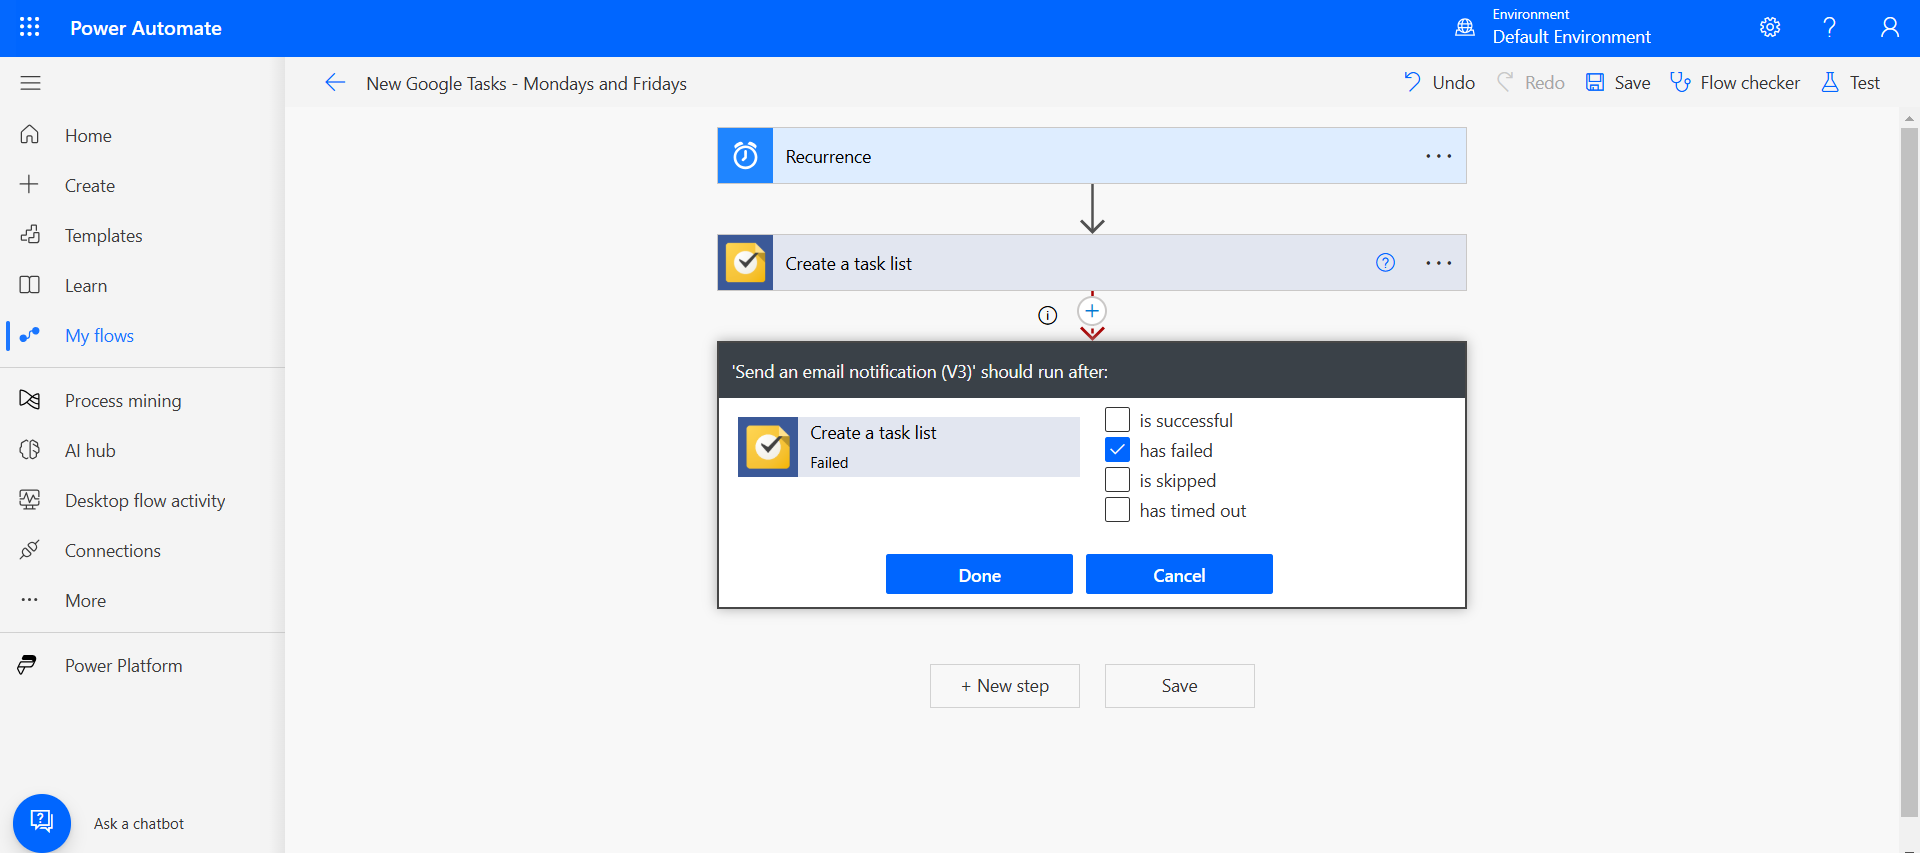Viewport: 1920px width, 853px height.
Task: Enable the 'is successful' checkbox
Action: [x=1117, y=420]
